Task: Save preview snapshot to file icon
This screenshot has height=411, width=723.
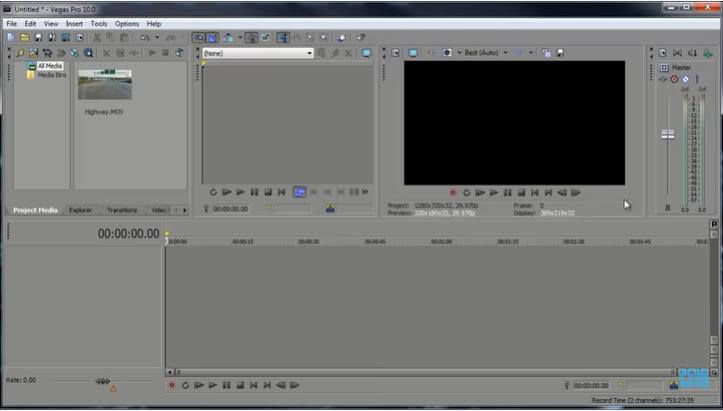Action: [560, 53]
